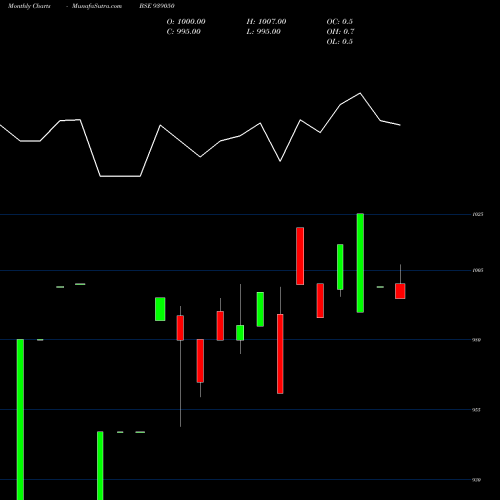The width and height of the screenshot is (500, 500).
Task: Select the last red candle on the chart
Action: [x=400, y=291]
